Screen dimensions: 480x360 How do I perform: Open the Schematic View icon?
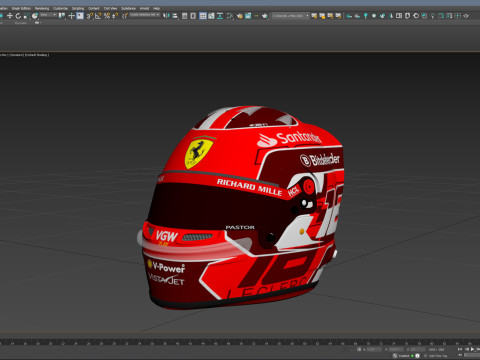(x=220, y=16)
